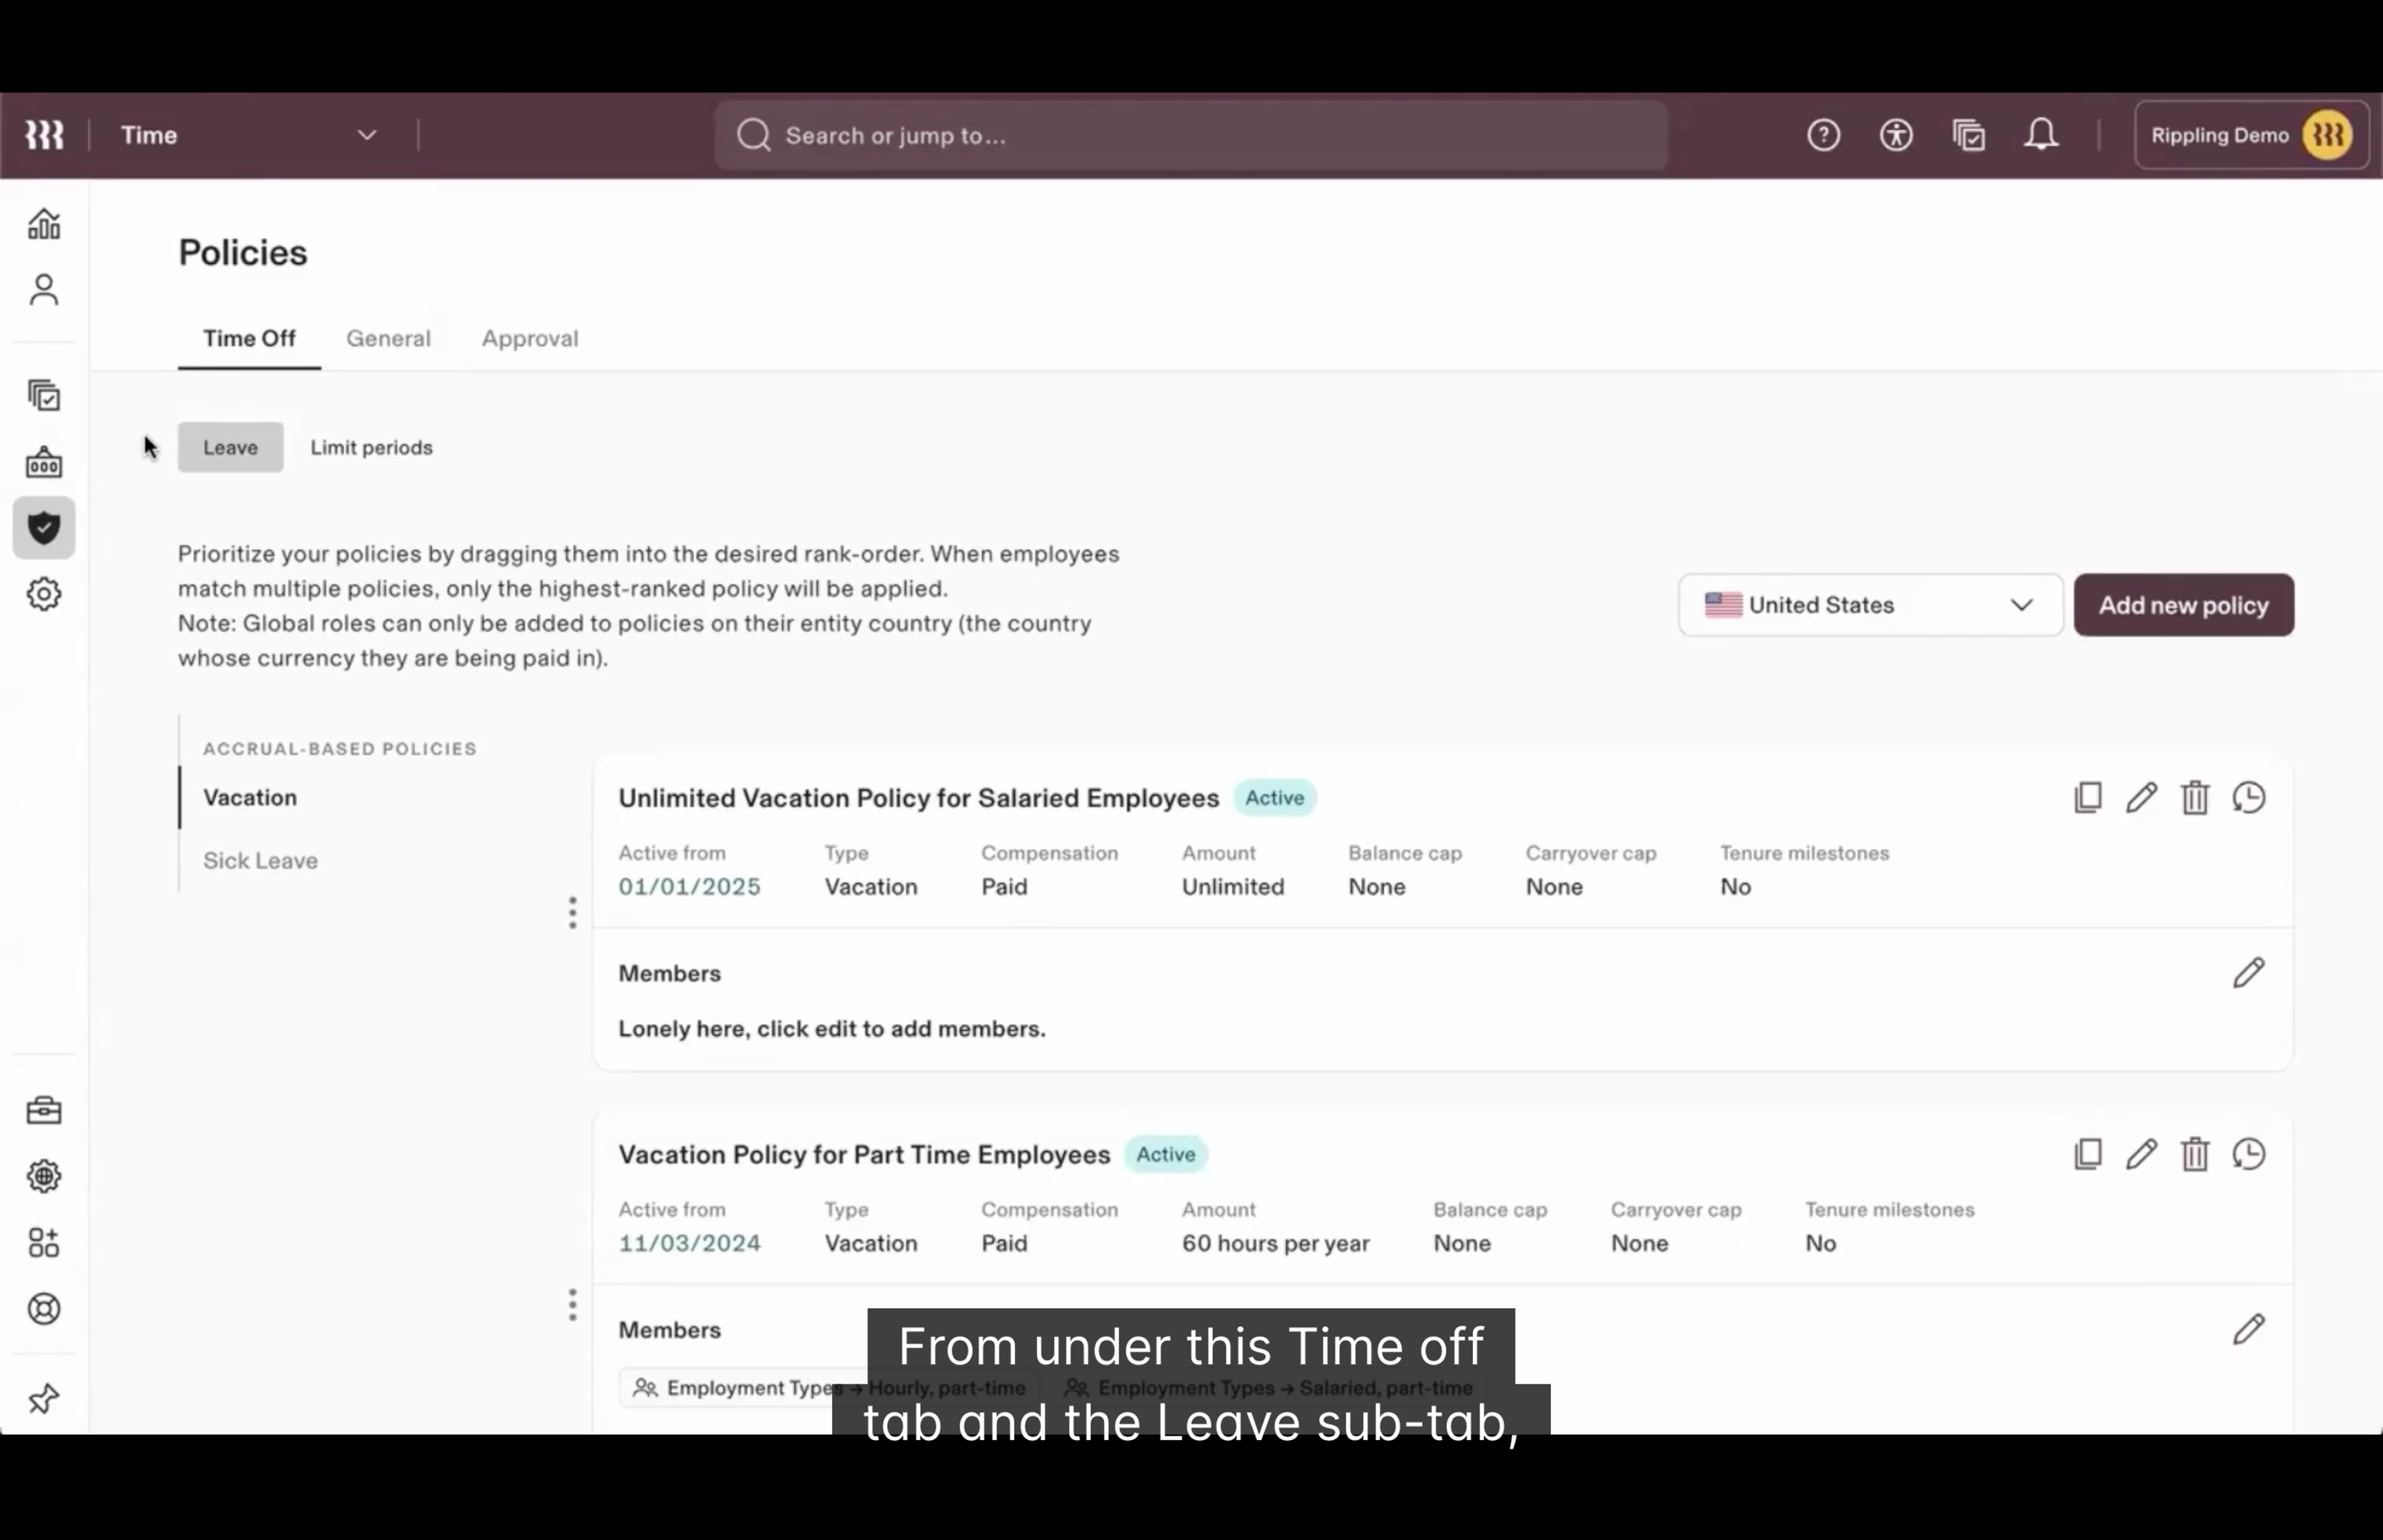Viewport: 2383px width, 1540px height.
Task: Edit members of Part Time Employees policy
Action: pos(2249,1330)
